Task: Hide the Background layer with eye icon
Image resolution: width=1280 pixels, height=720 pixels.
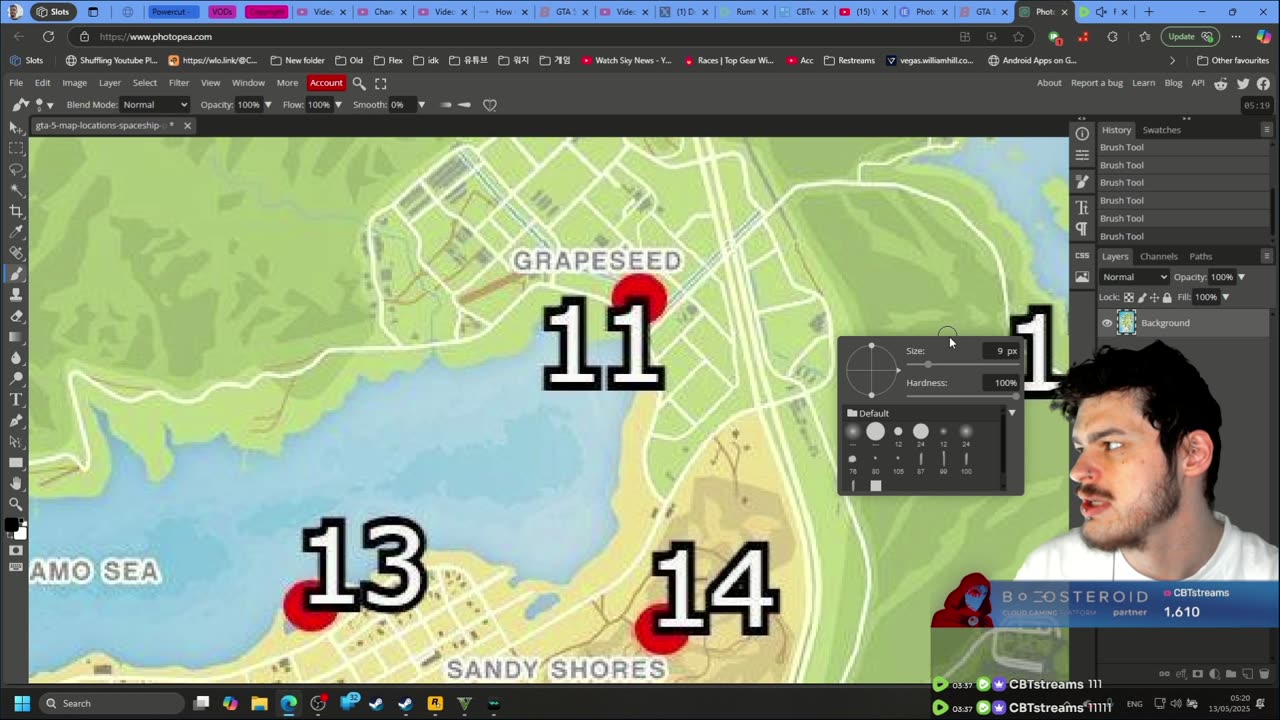Action: pyautogui.click(x=1107, y=323)
